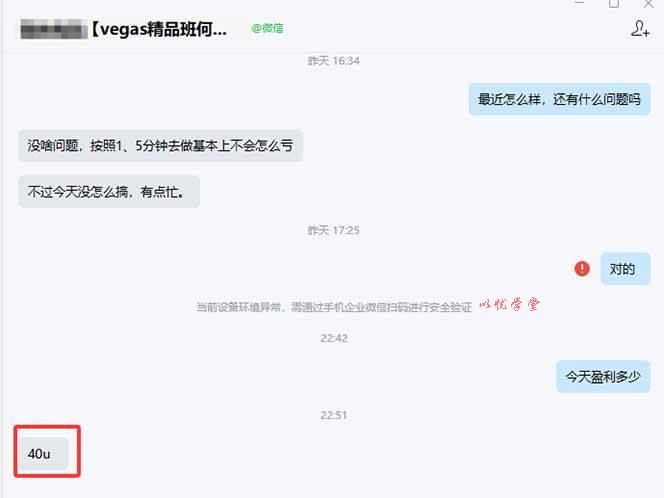Open the vegas精品班 chat title

click(x=160, y=29)
